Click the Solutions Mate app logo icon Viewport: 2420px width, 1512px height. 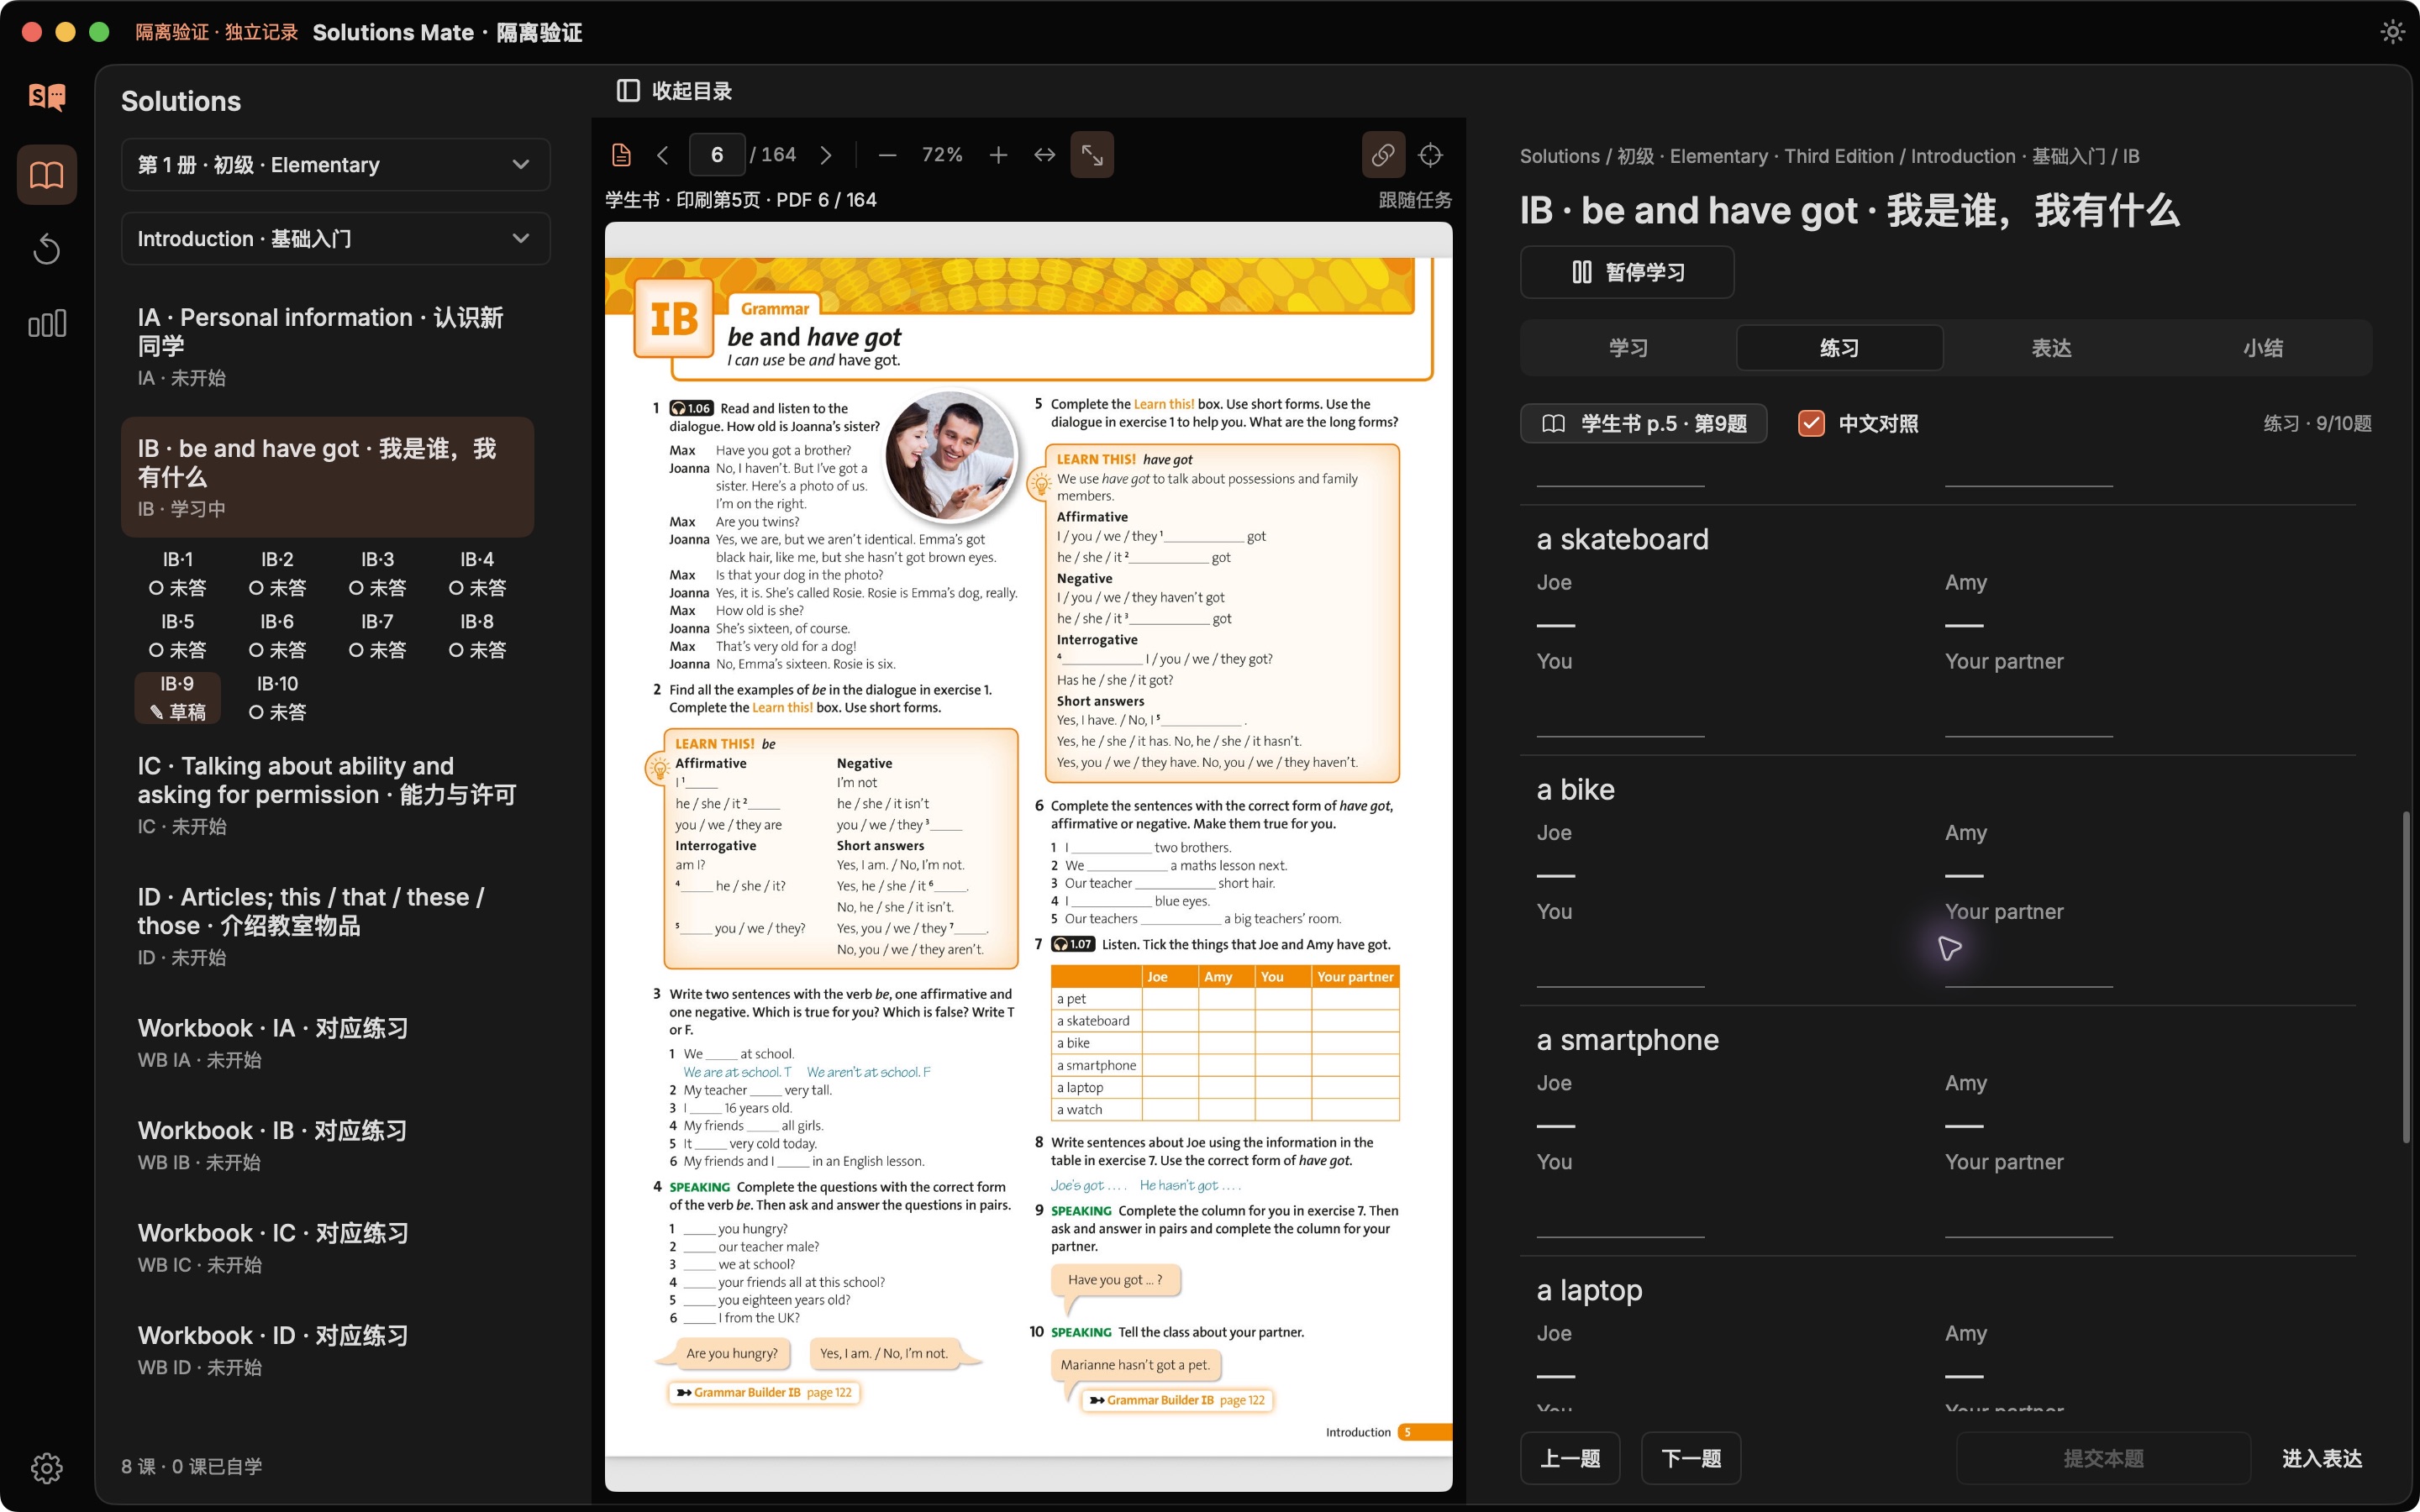pos(47,97)
